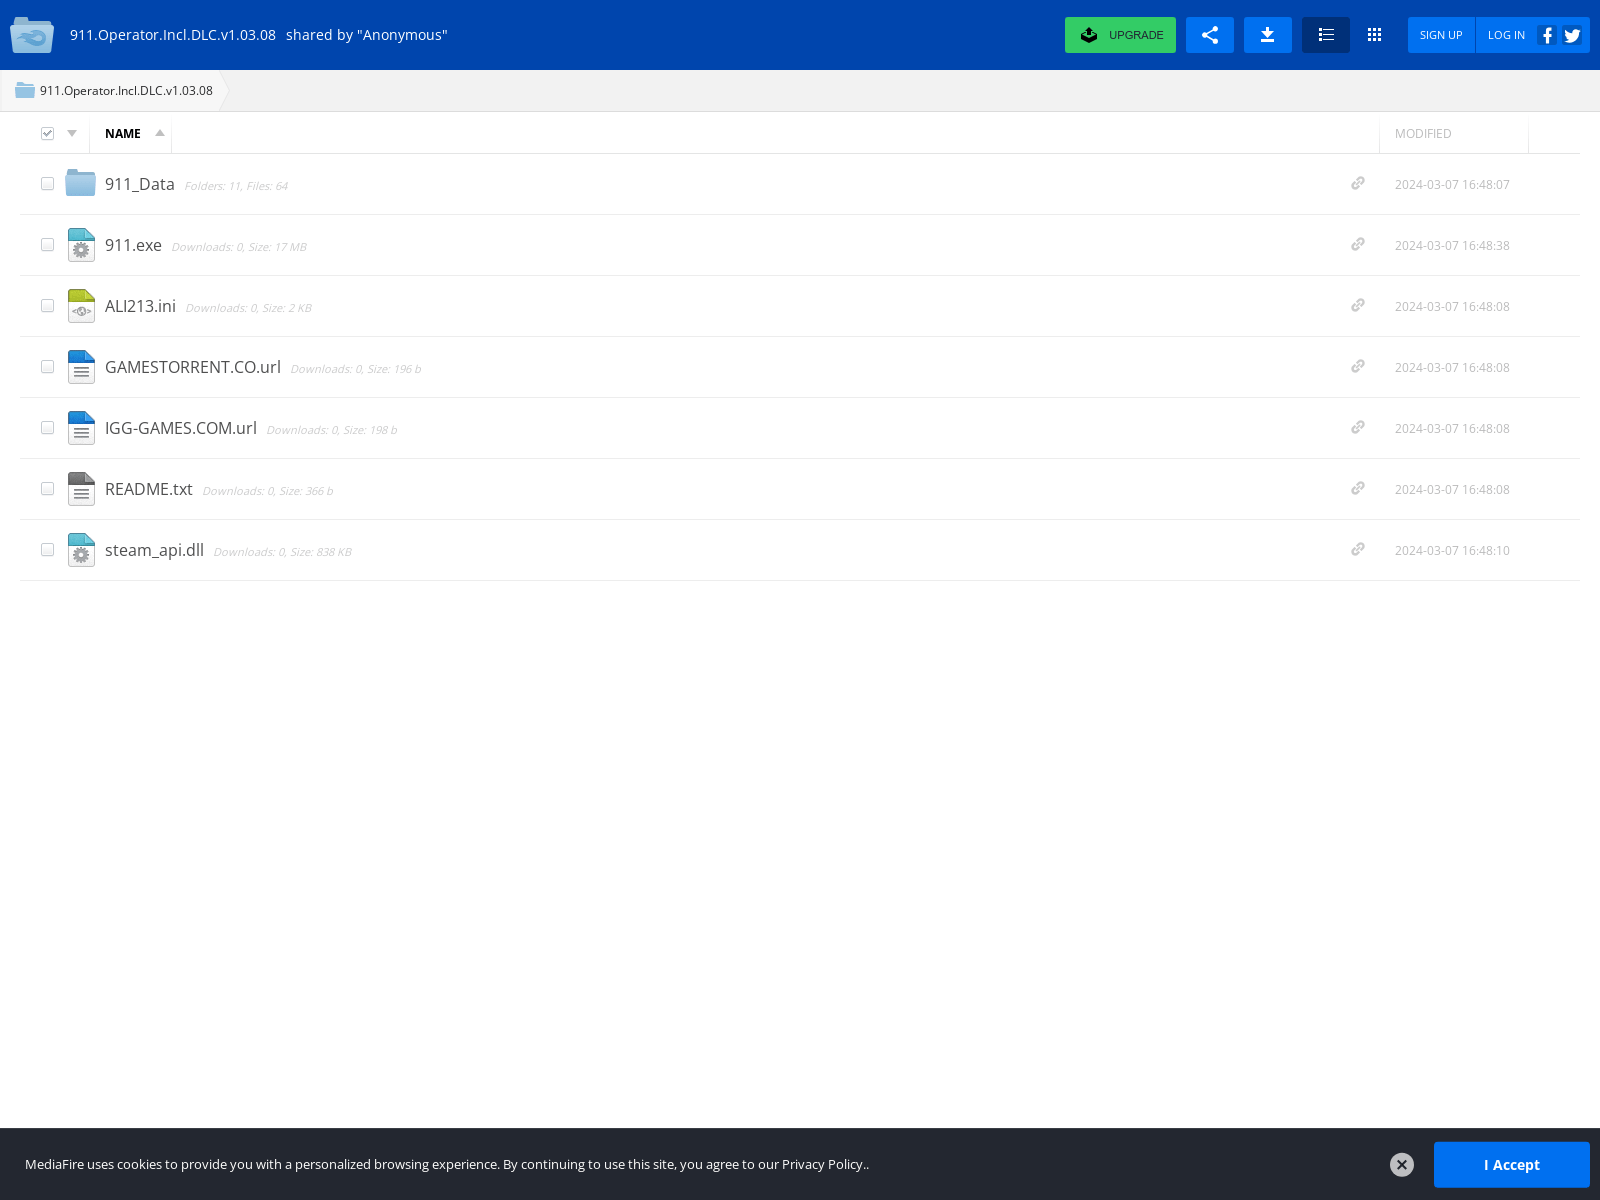1600x1200 pixels.
Task: Click 911.exe modified date 16:48:38
Action: [1452, 246]
